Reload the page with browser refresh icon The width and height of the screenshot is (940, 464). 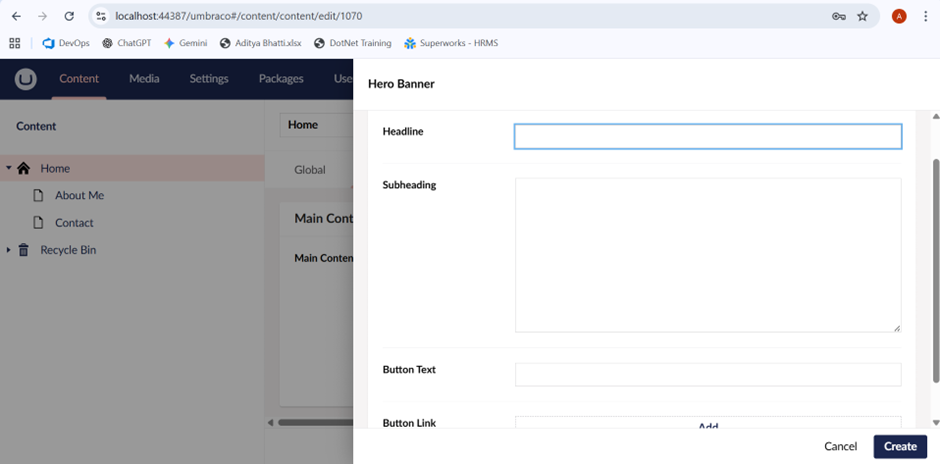point(69,16)
